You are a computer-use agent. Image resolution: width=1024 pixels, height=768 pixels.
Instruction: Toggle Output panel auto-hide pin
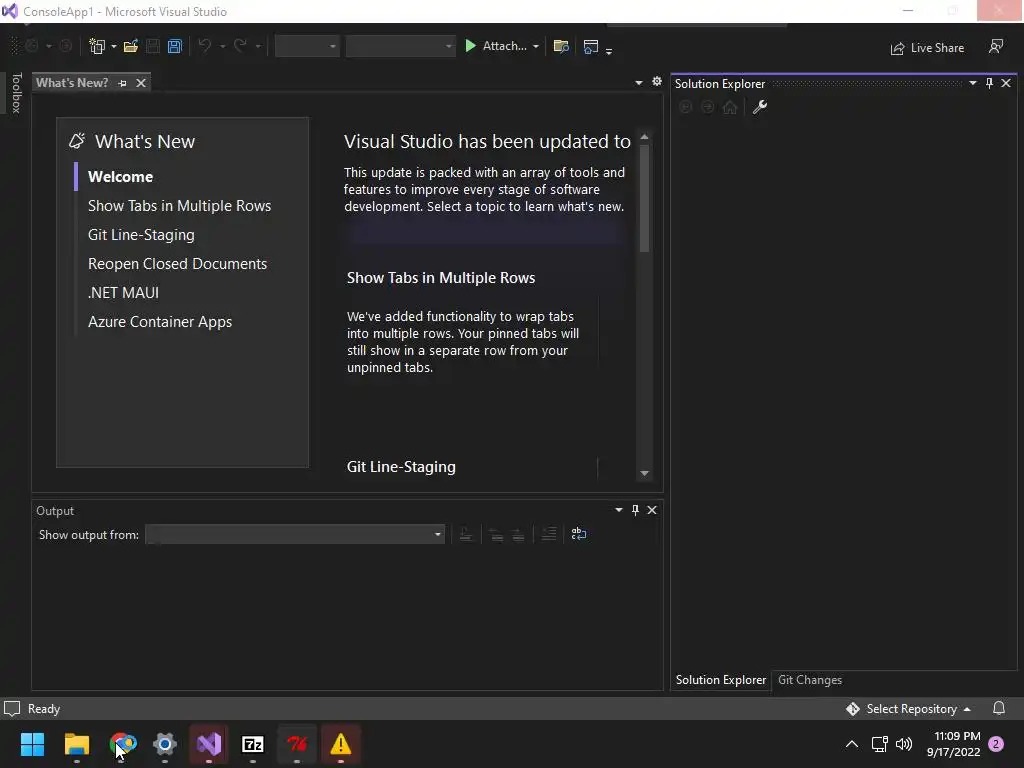tap(635, 510)
